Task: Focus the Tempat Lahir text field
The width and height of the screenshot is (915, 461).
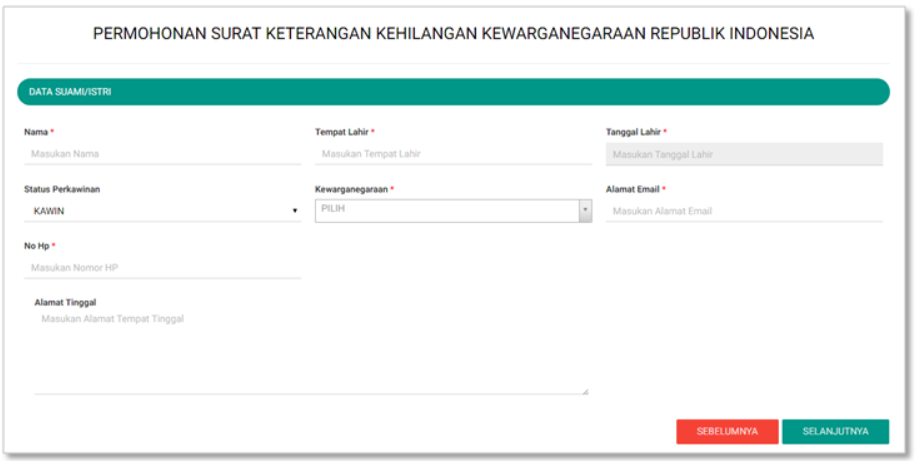Action: click(x=452, y=154)
